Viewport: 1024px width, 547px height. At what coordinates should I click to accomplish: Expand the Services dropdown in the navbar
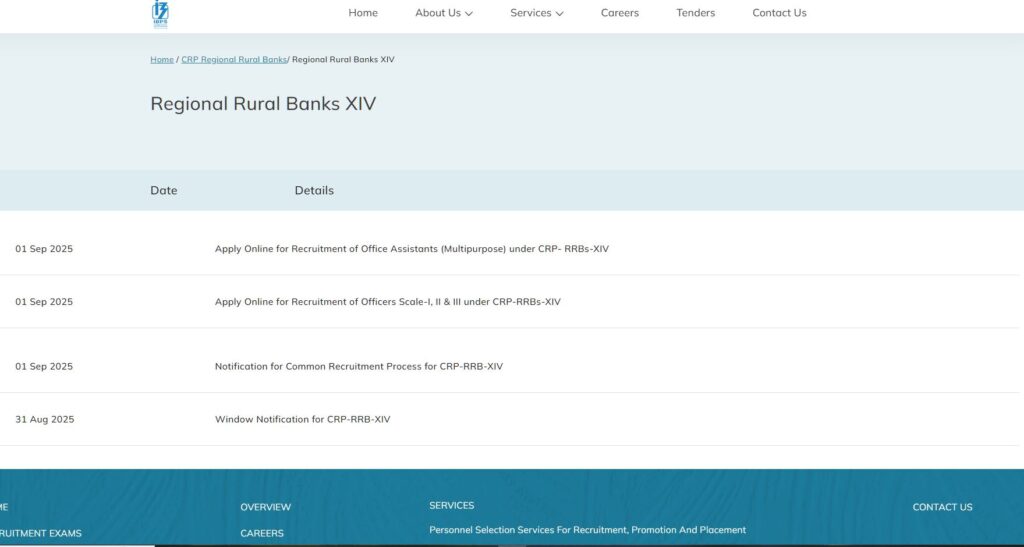[x=536, y=13]
